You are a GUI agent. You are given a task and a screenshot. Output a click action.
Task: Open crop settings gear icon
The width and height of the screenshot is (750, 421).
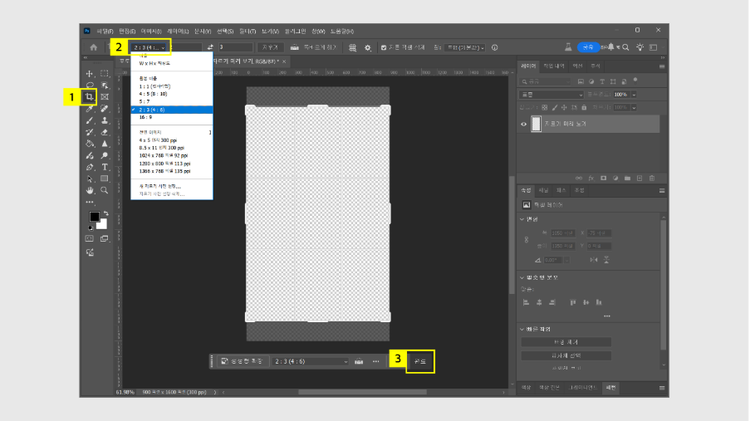[368, 47]
